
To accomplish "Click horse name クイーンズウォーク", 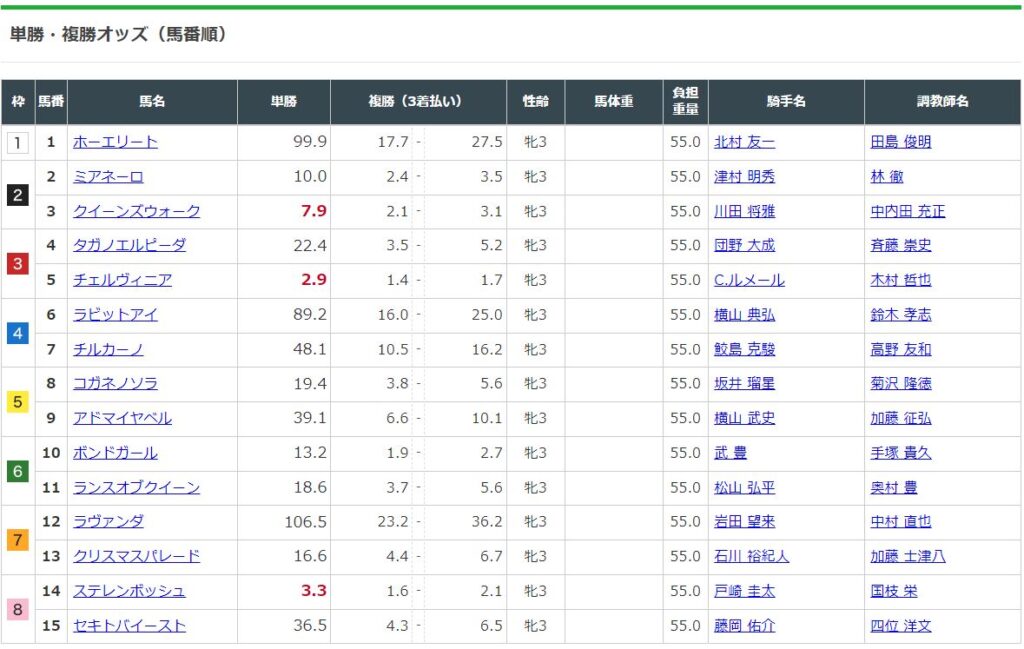I will click(x=136, y=211).
